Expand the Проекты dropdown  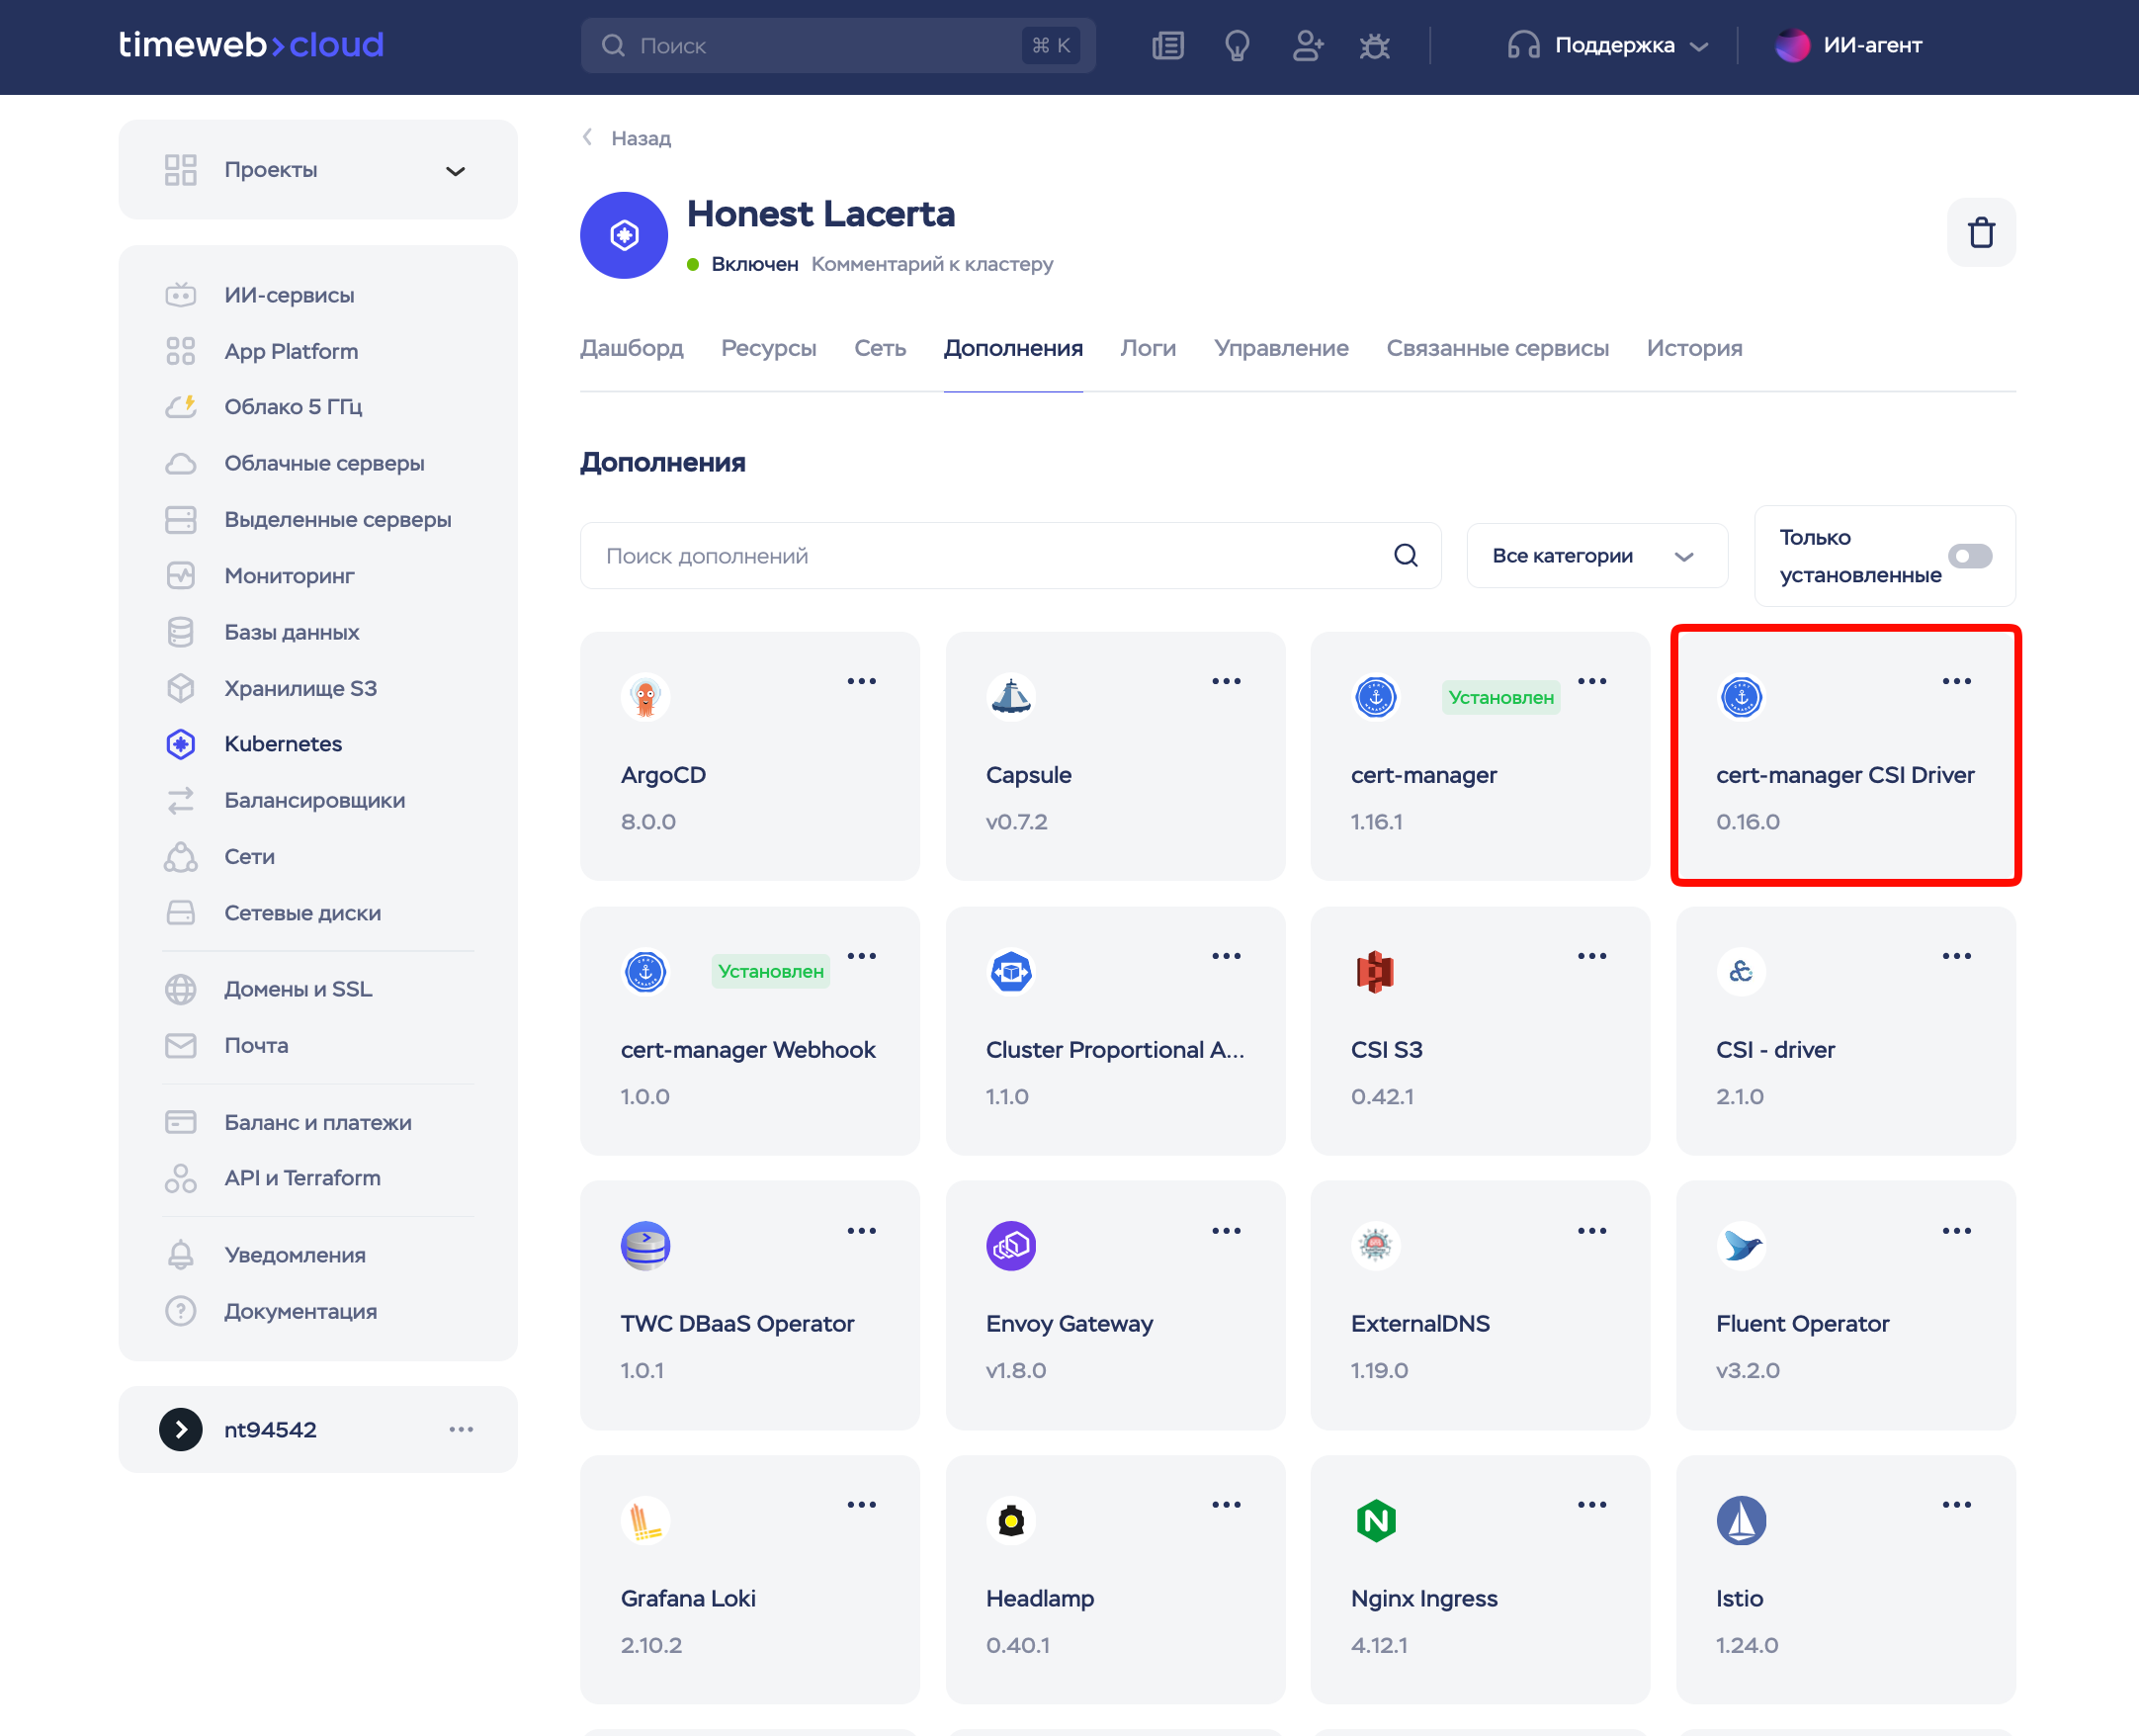[318, 170]
